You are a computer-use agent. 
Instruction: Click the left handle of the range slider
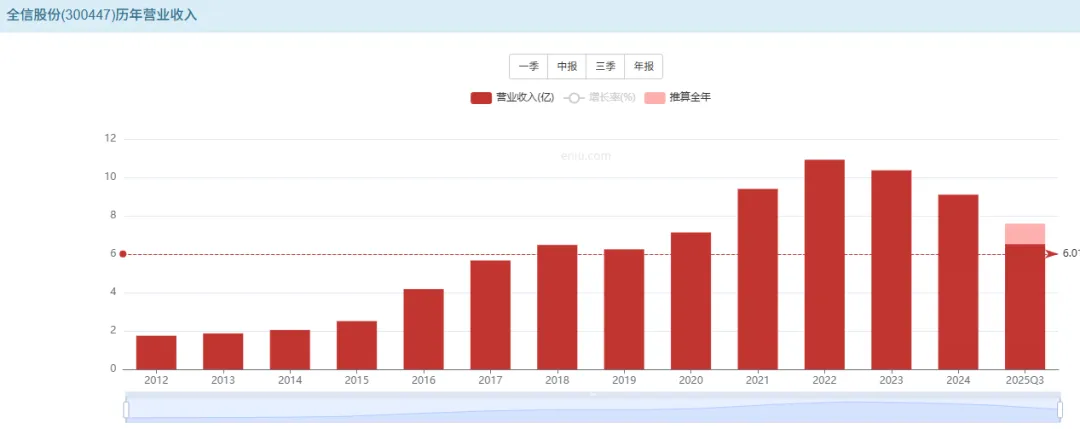point(126,410)
